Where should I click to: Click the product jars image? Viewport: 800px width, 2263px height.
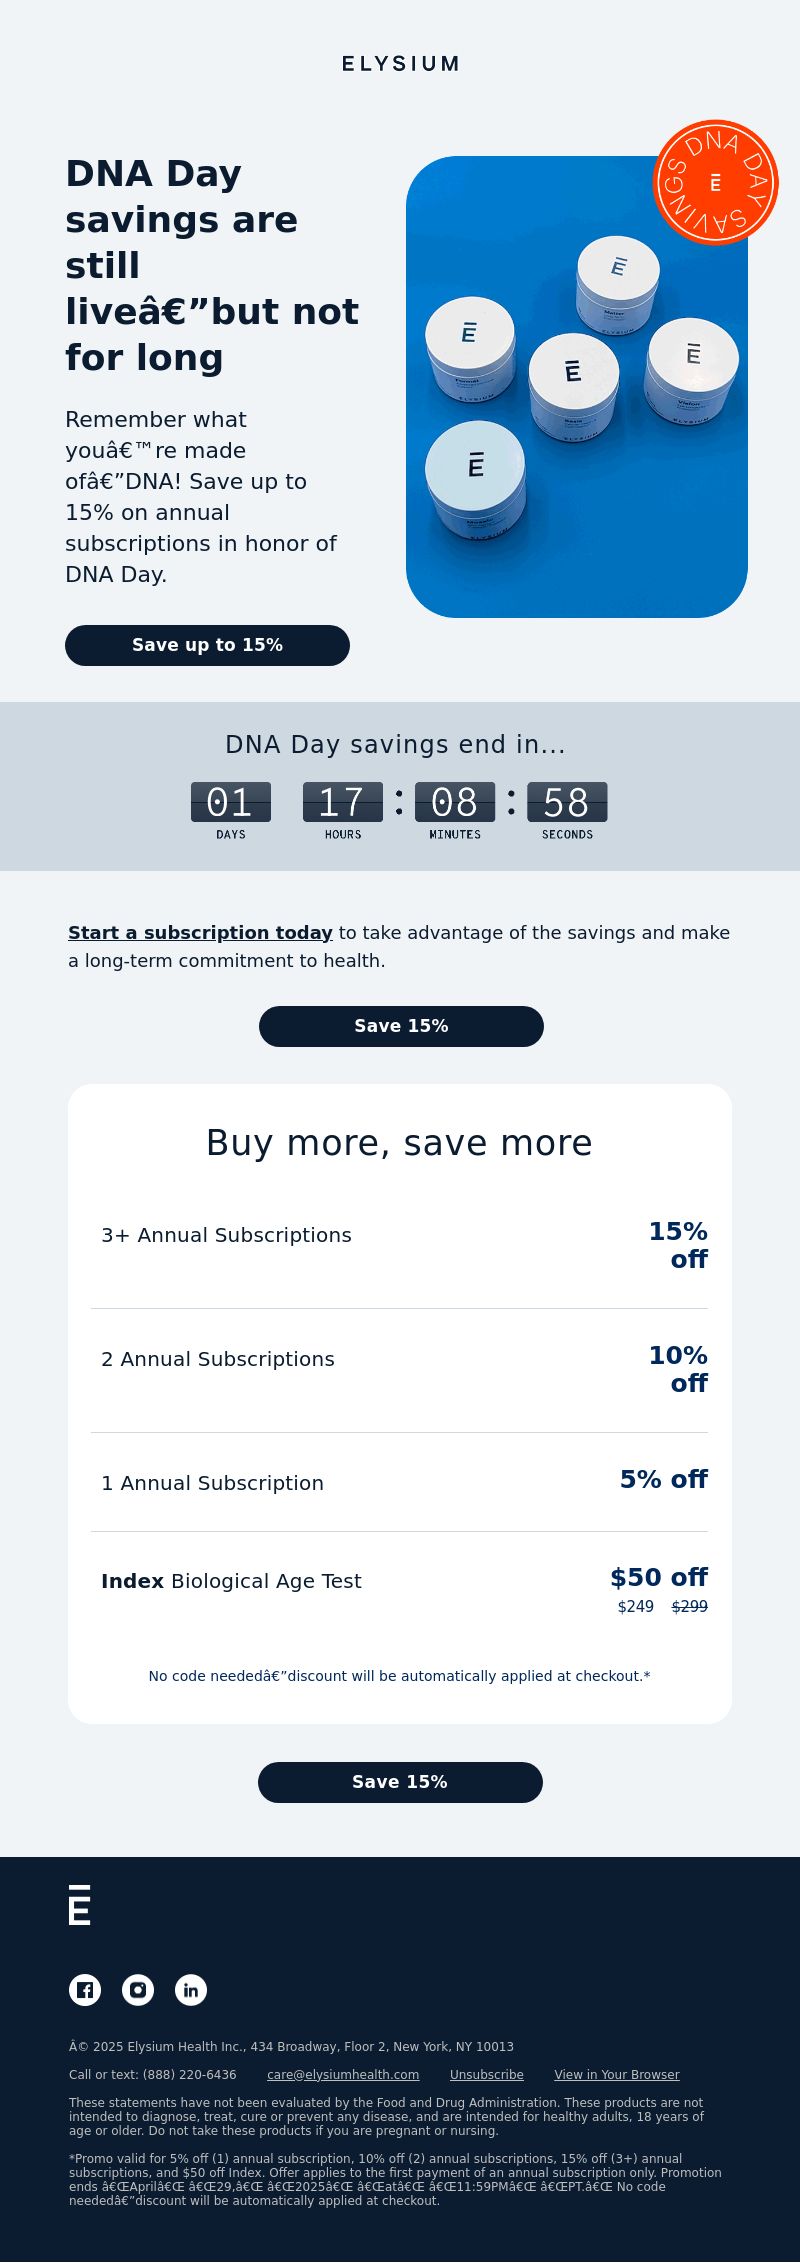[x=577, y=387]
